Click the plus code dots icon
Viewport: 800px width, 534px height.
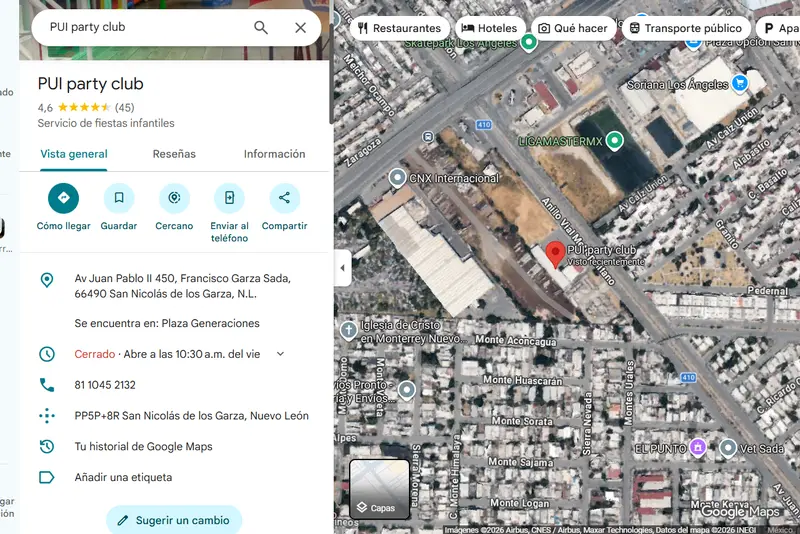[47, 416]
